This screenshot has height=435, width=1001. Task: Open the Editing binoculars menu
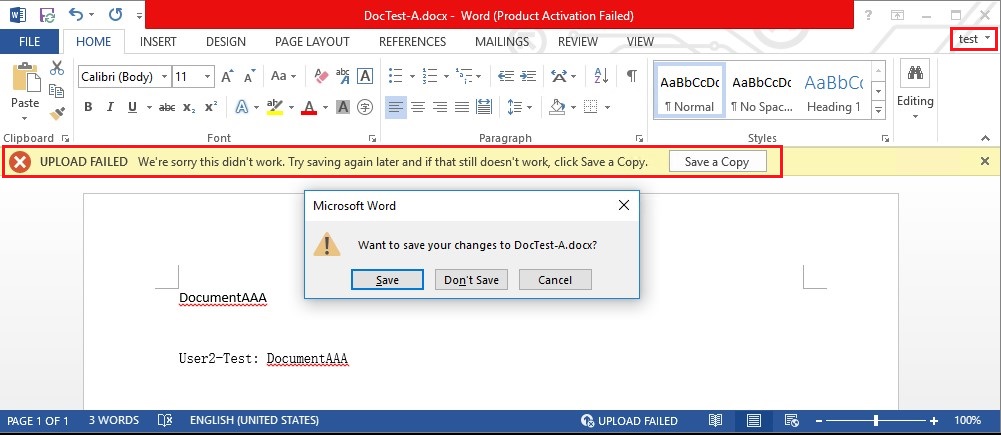click(x=915, y=89)
